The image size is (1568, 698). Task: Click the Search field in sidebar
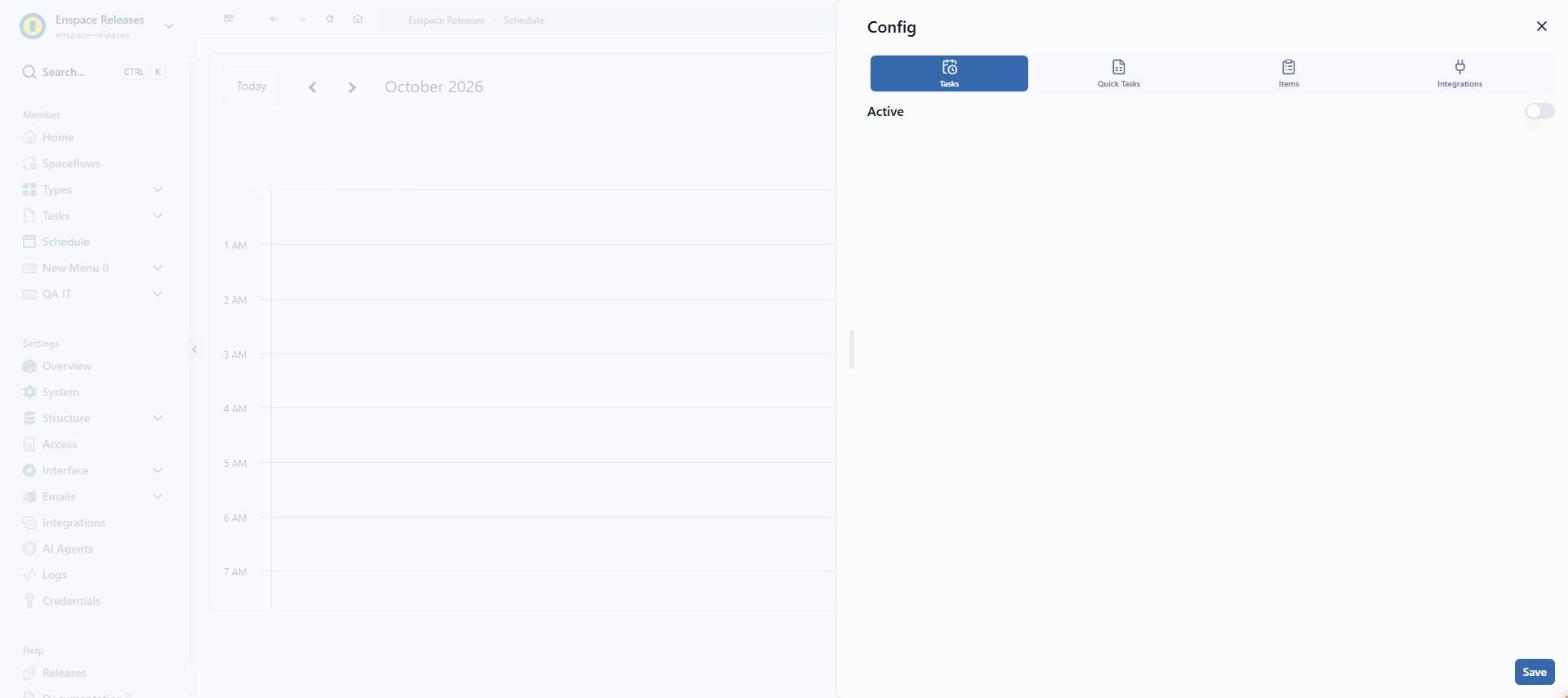[x=93, y=72]
